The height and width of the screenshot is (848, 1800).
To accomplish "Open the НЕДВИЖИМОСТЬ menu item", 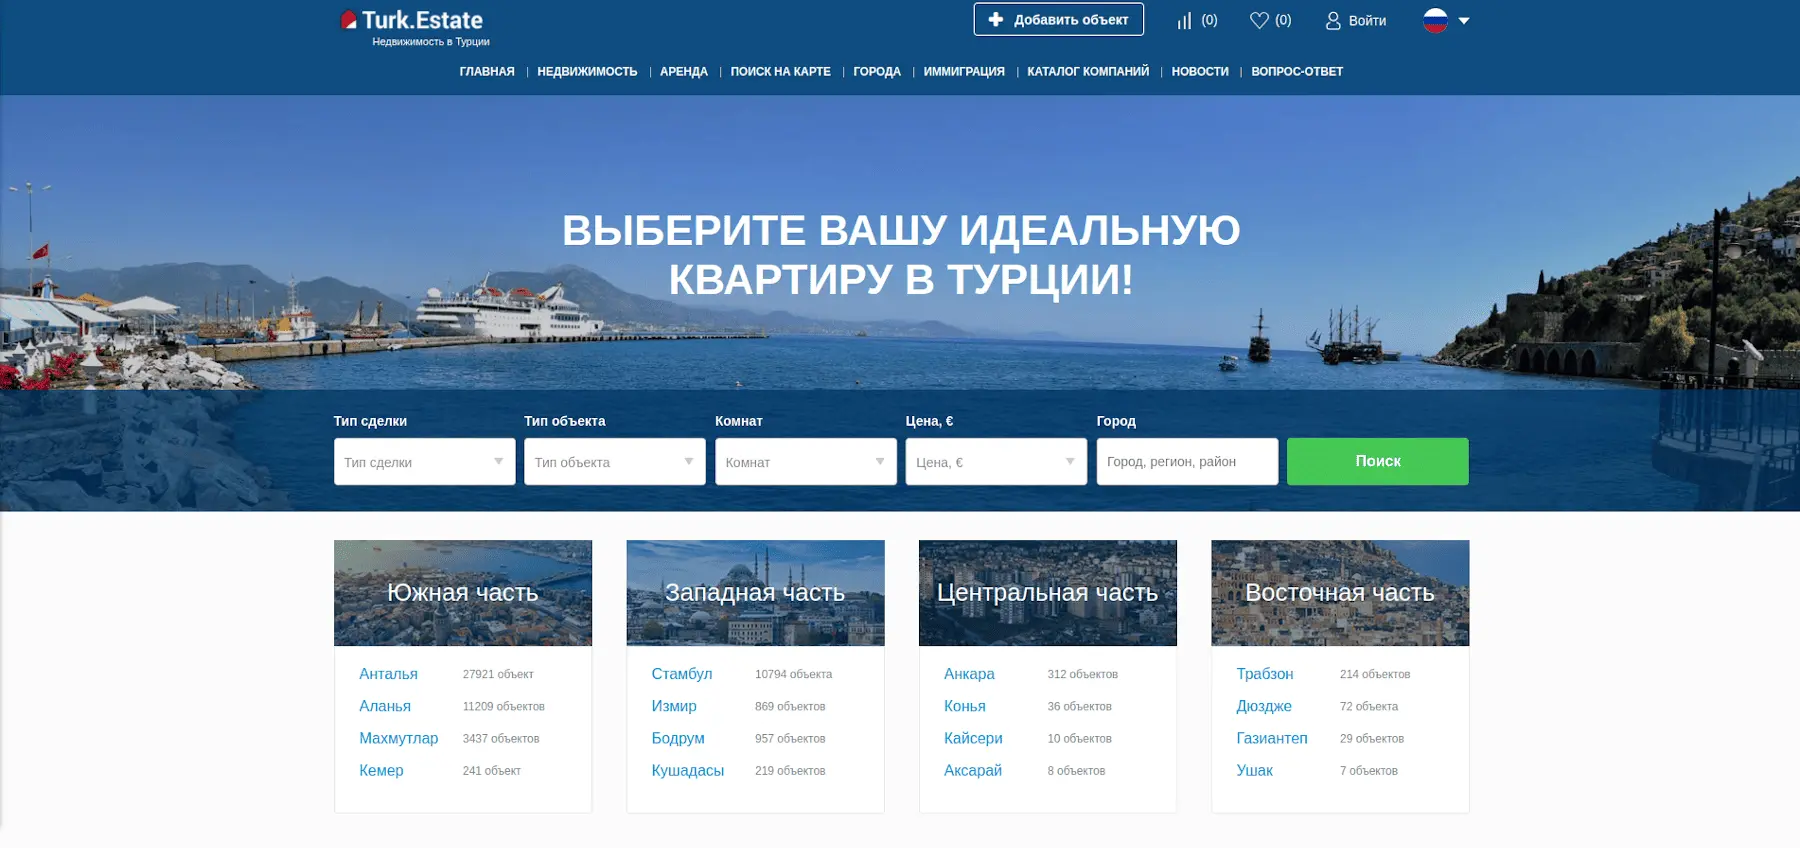I will (x=587, y=72).
